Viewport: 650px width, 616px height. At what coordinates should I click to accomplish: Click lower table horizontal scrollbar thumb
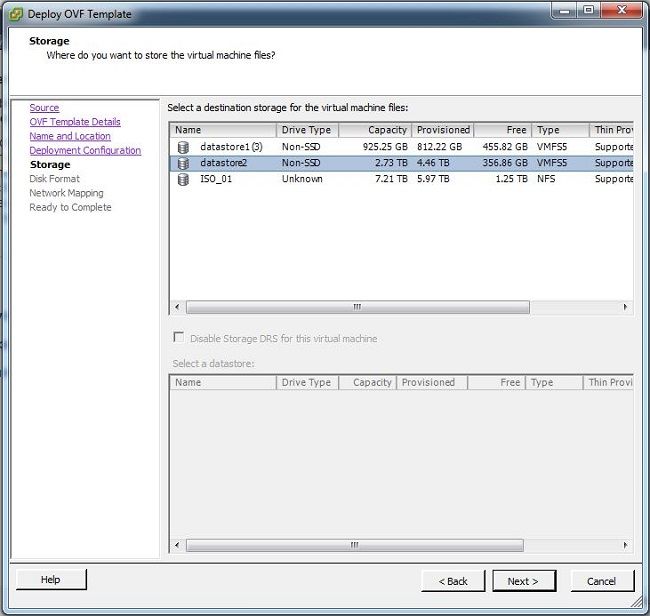pos(355,545)
